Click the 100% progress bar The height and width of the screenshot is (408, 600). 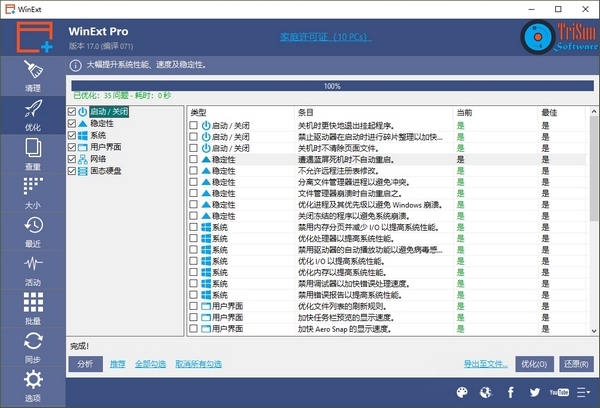[x=332, y=86]
